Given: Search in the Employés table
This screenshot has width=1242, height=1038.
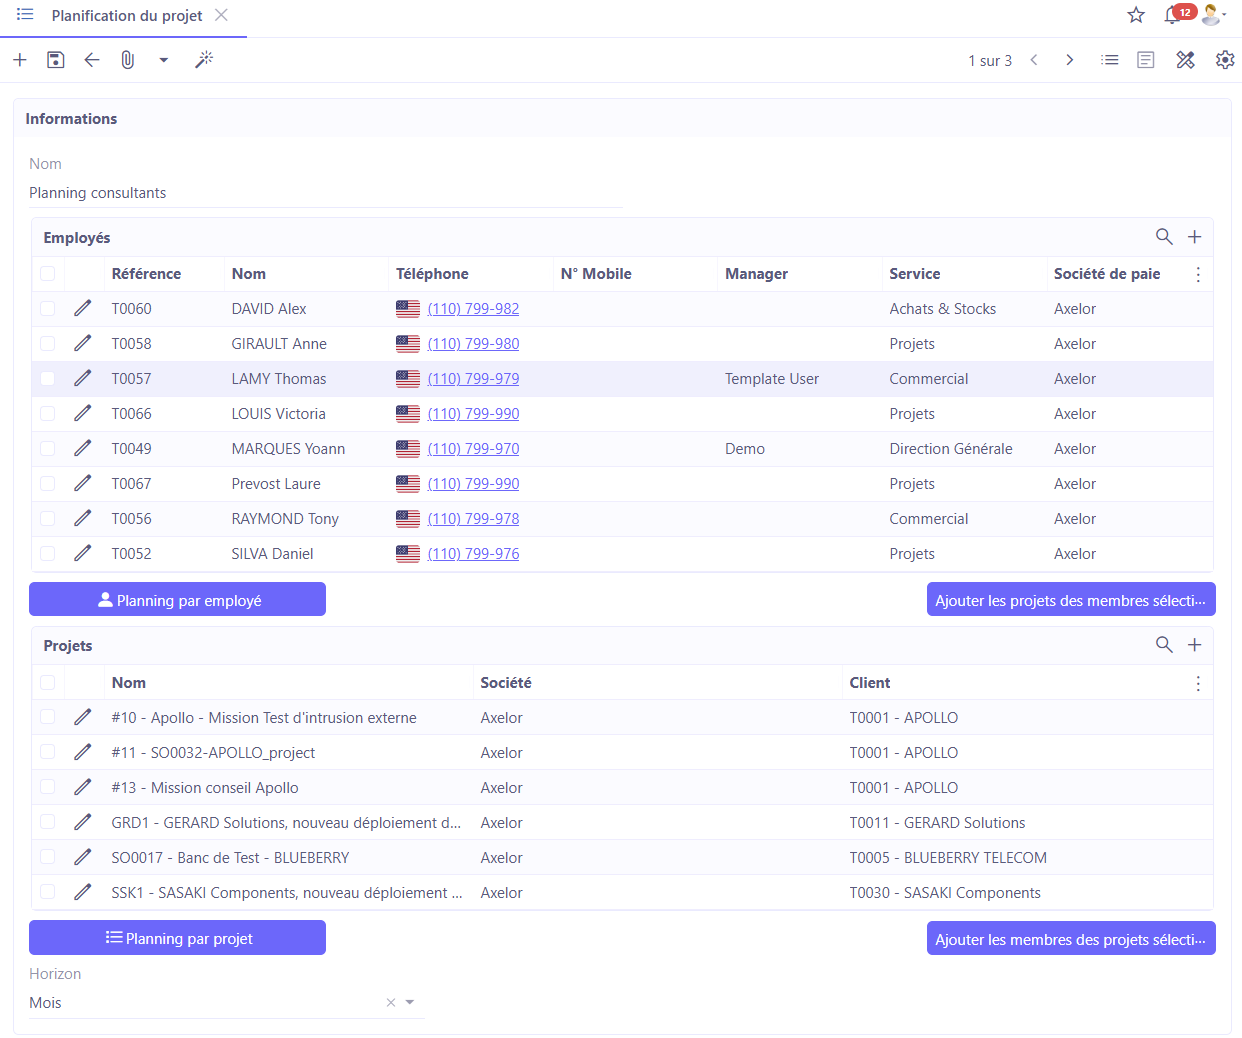Looking at the screenshot, I should pos(1164,237).
